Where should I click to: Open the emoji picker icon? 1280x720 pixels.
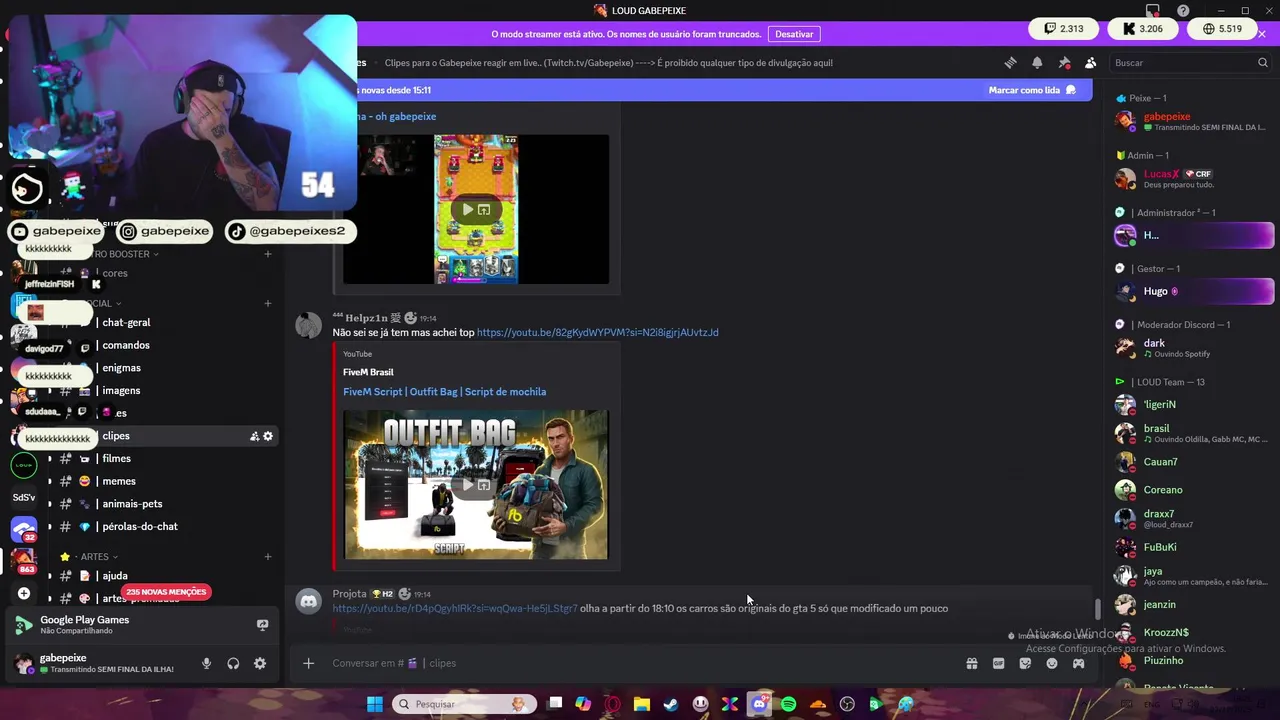point(1052,663)
